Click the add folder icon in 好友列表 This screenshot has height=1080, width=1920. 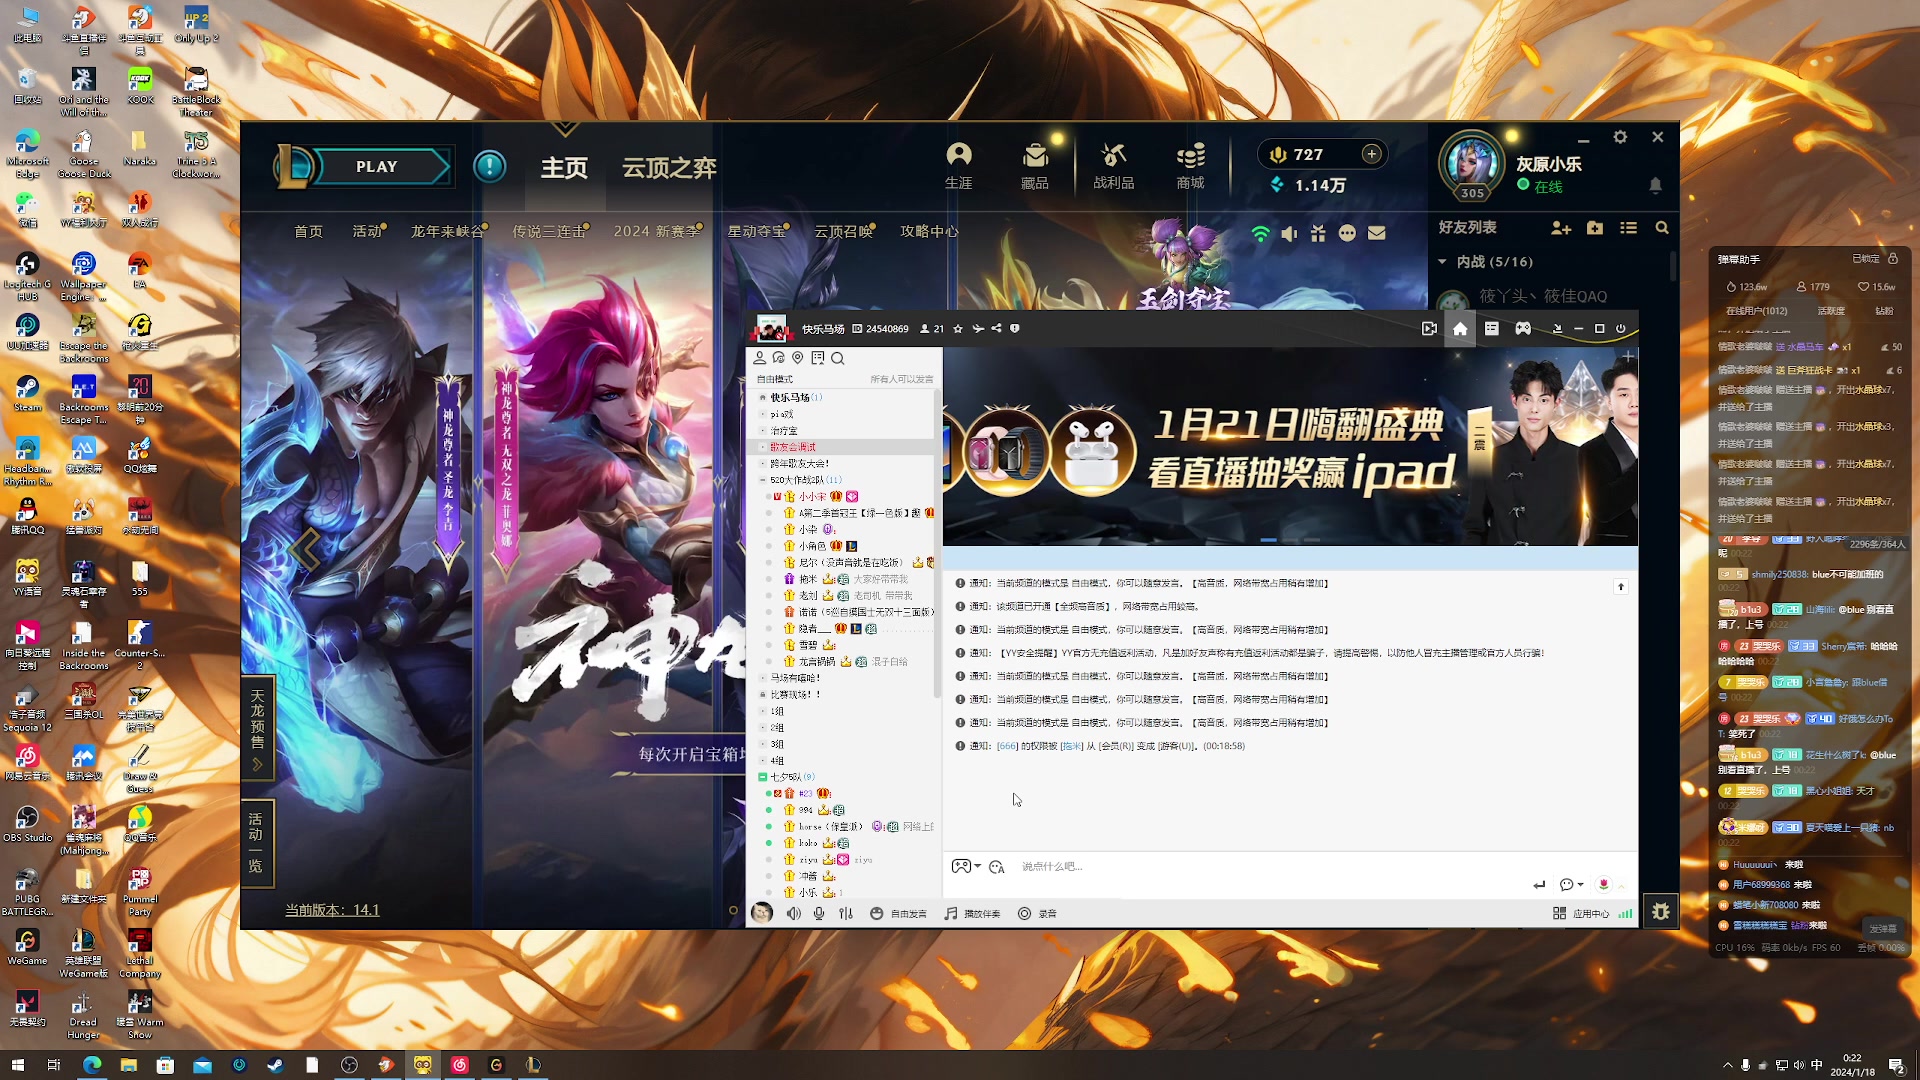click(1595, 229)
